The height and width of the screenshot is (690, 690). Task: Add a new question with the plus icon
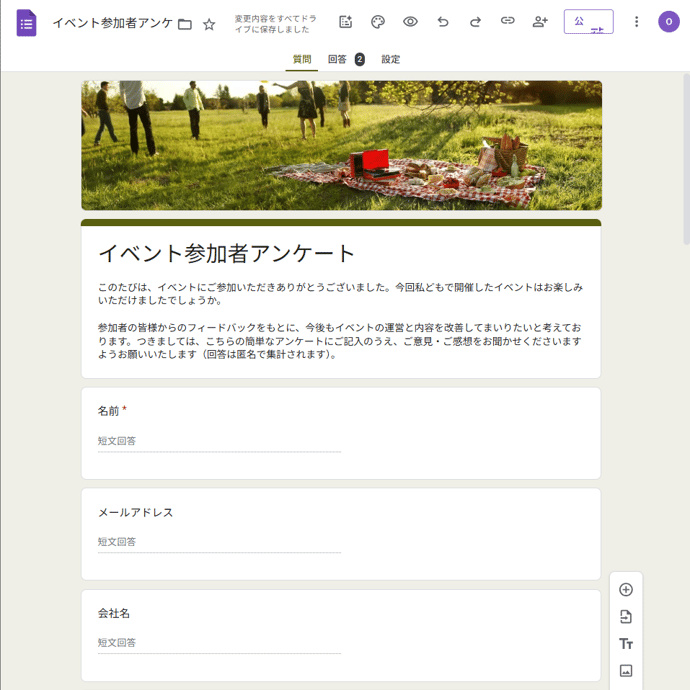626,590
